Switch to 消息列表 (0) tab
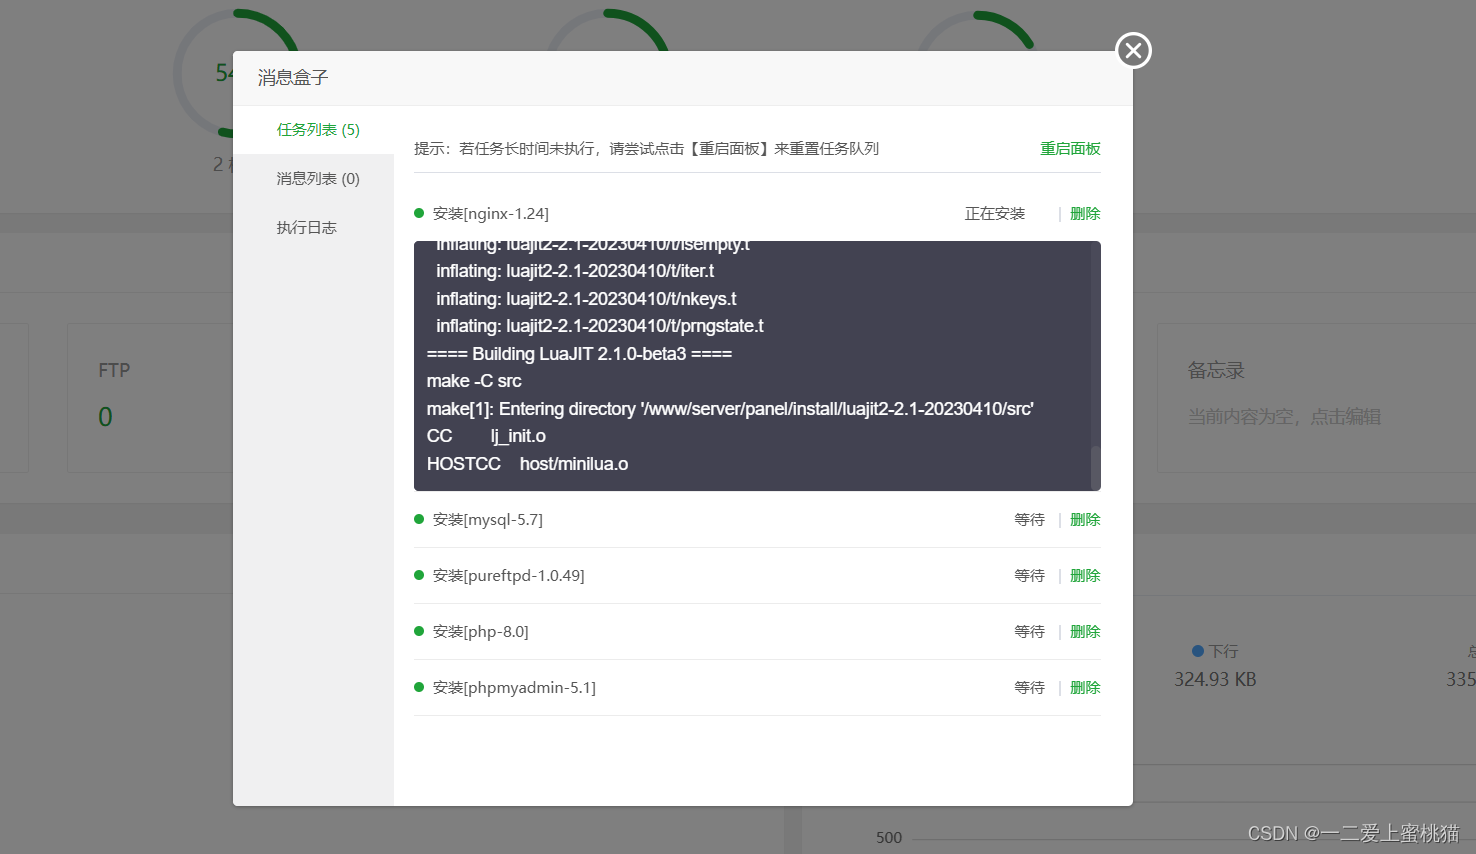 pos(318,179)
